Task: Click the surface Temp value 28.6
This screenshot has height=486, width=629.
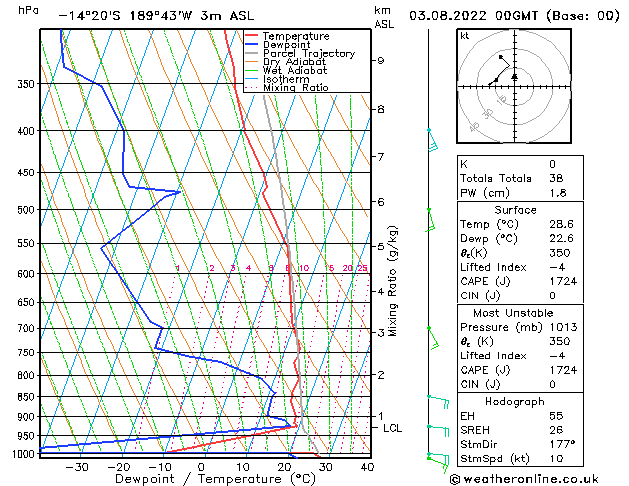Action: pos(561,224)
